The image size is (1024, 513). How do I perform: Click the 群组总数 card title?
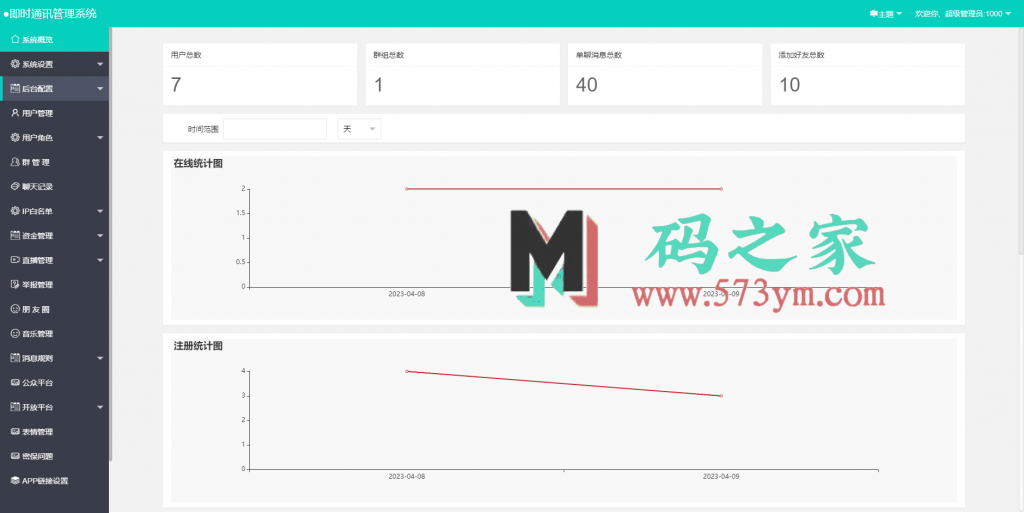[x=389, y=55]
